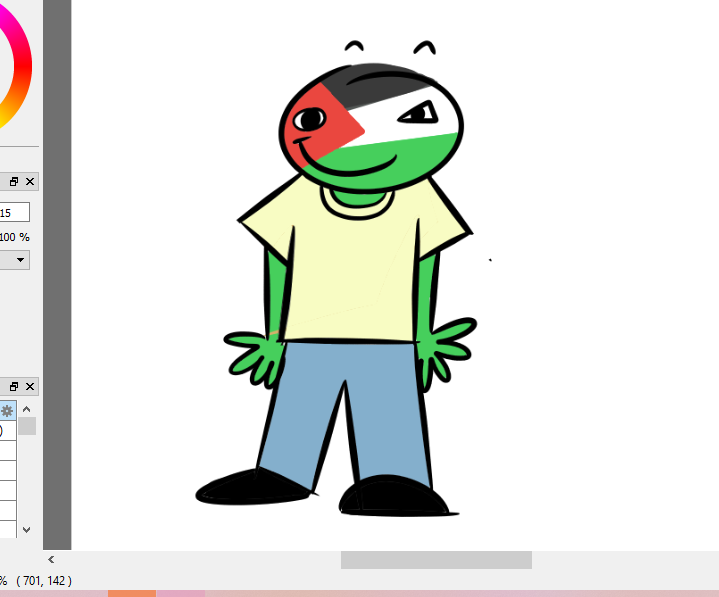Click the 100 % opacity value
719x597 pixels.
[x=15, y=237]
